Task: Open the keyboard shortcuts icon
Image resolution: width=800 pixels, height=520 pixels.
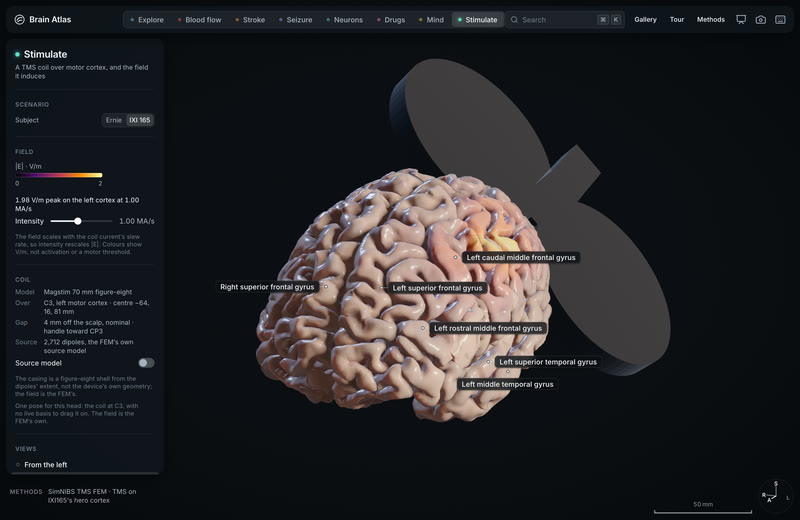Action: (780, 19)
